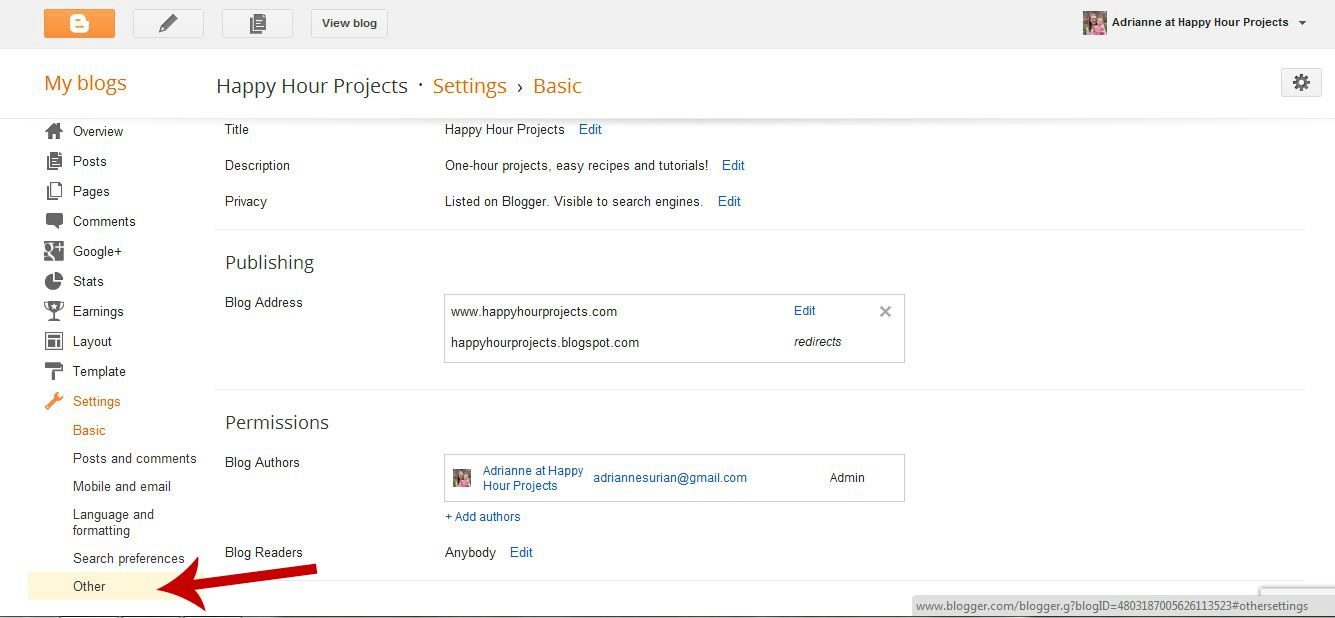Click the Comments speech bubble icon

pyautogui.click(x=54, y=221)
